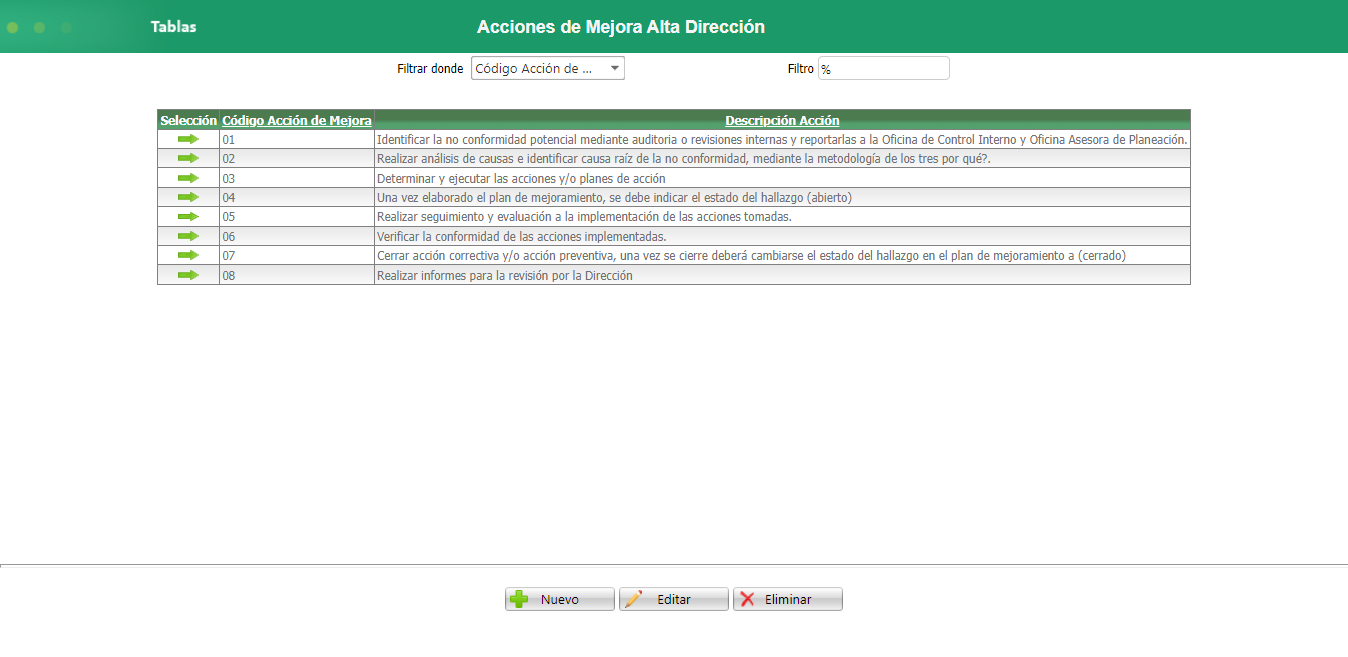Select record 02 using its green arrow

tap(187, 158)
